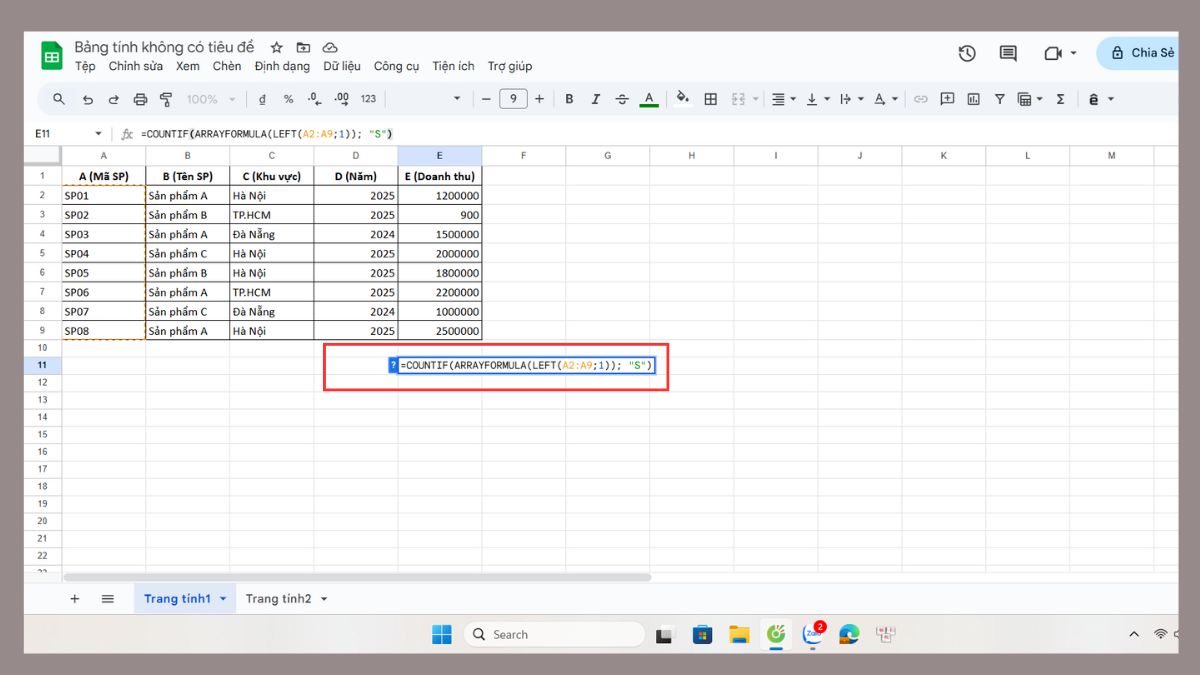Select the Functions sigma icon

[1061, 98]
